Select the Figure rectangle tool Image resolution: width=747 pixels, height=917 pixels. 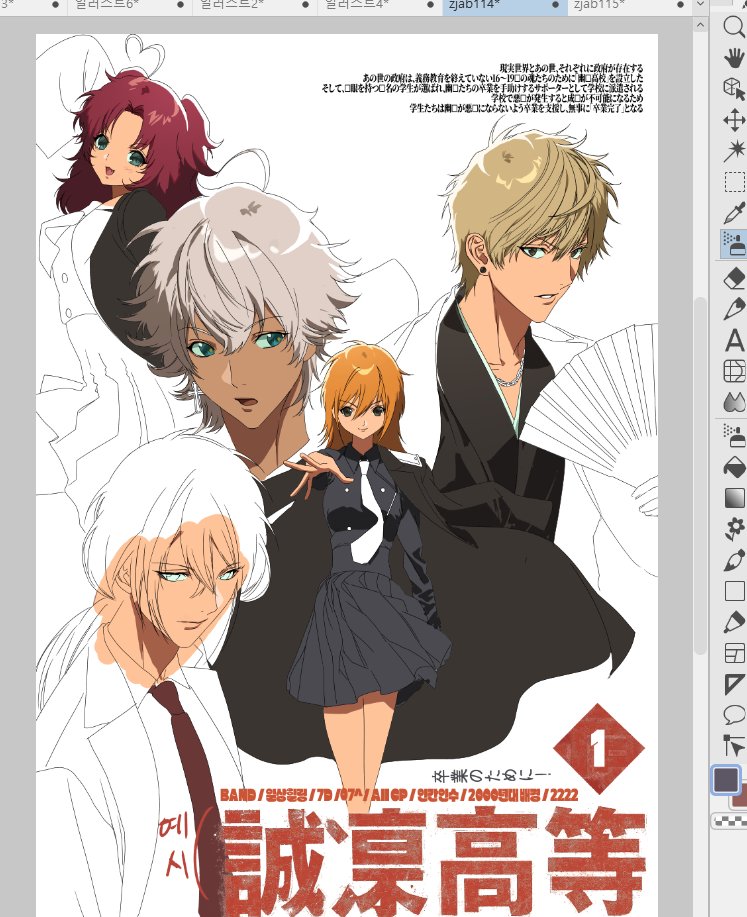pos(734,591)
